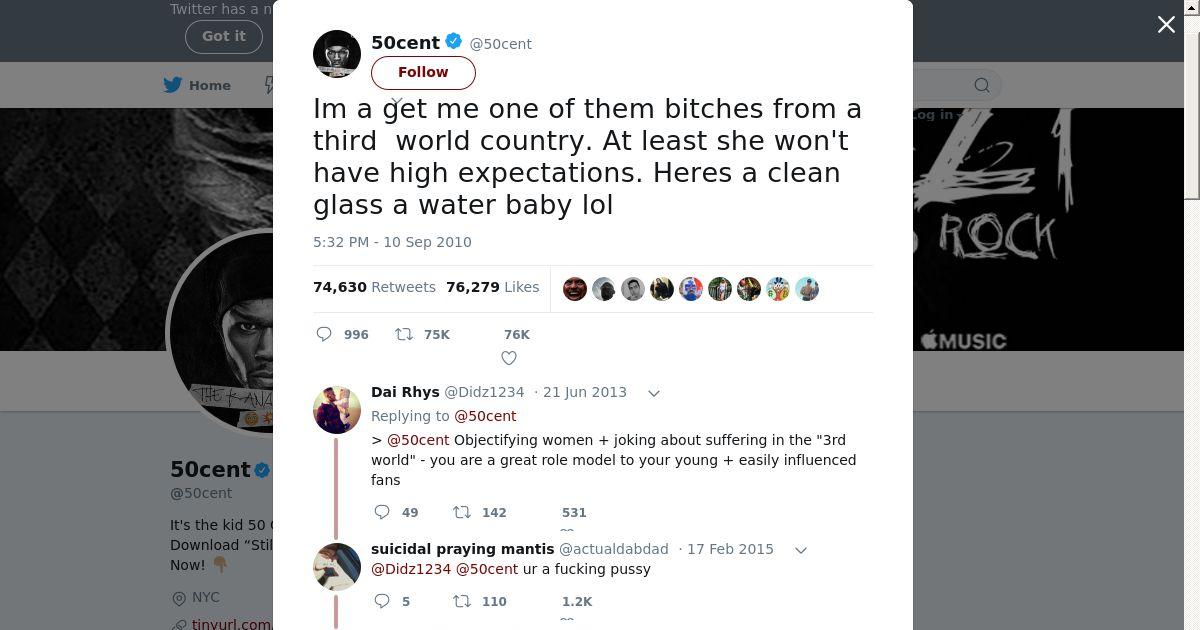The height and width of the screenshot is (630, 1200).
Task: Retweet the main 50cent tweet
Action: tap(404, 334)
